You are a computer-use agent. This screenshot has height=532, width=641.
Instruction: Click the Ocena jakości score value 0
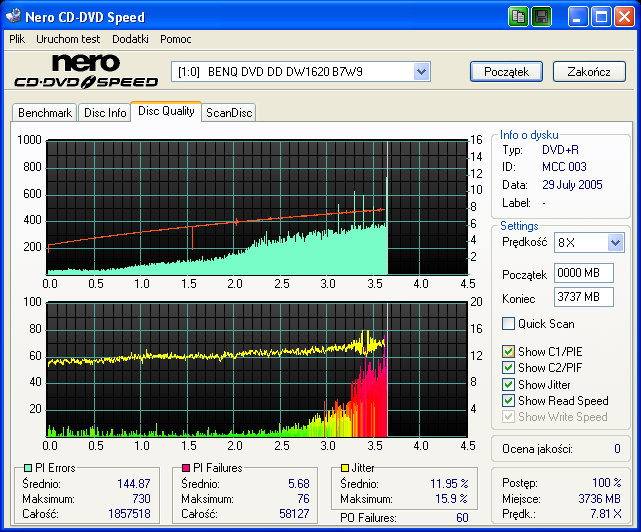pos(617,449)
